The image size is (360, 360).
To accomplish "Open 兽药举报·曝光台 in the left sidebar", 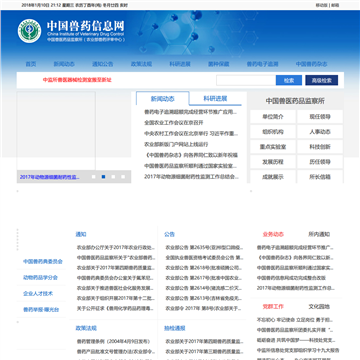I will click(x=41, y=310).
